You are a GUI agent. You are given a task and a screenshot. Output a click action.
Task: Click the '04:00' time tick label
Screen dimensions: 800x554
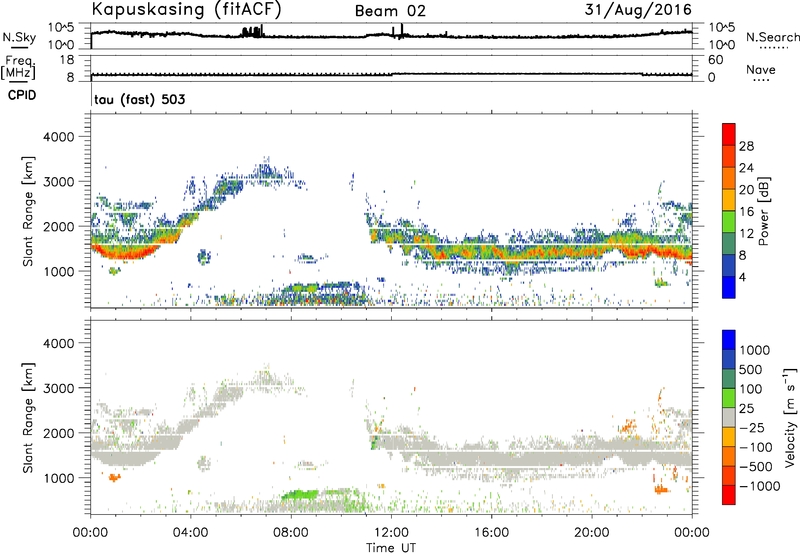point(190,533)
